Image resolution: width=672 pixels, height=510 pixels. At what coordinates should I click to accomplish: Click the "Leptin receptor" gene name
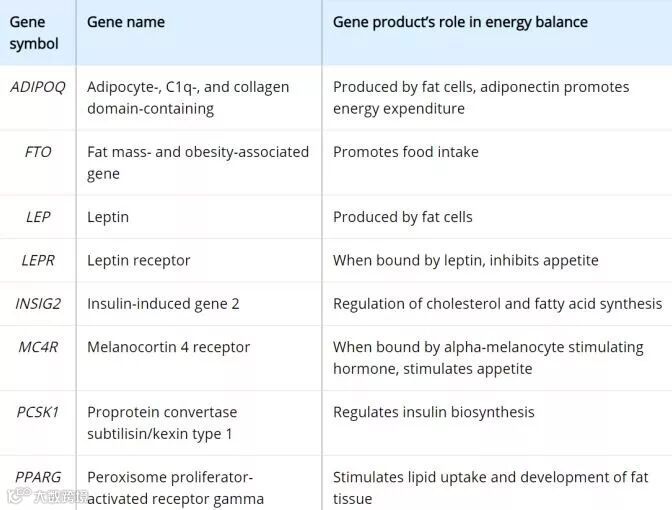point(139,260)
